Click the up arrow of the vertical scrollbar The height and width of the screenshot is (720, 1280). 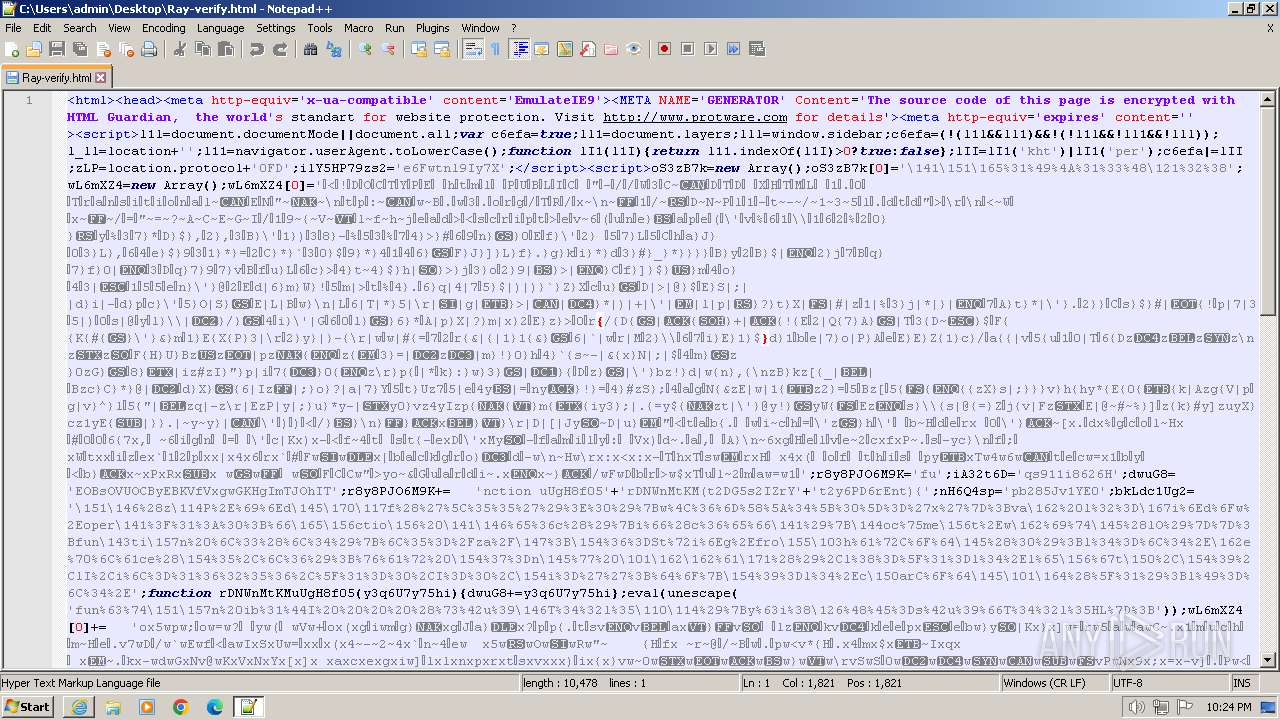(1270, 98)
